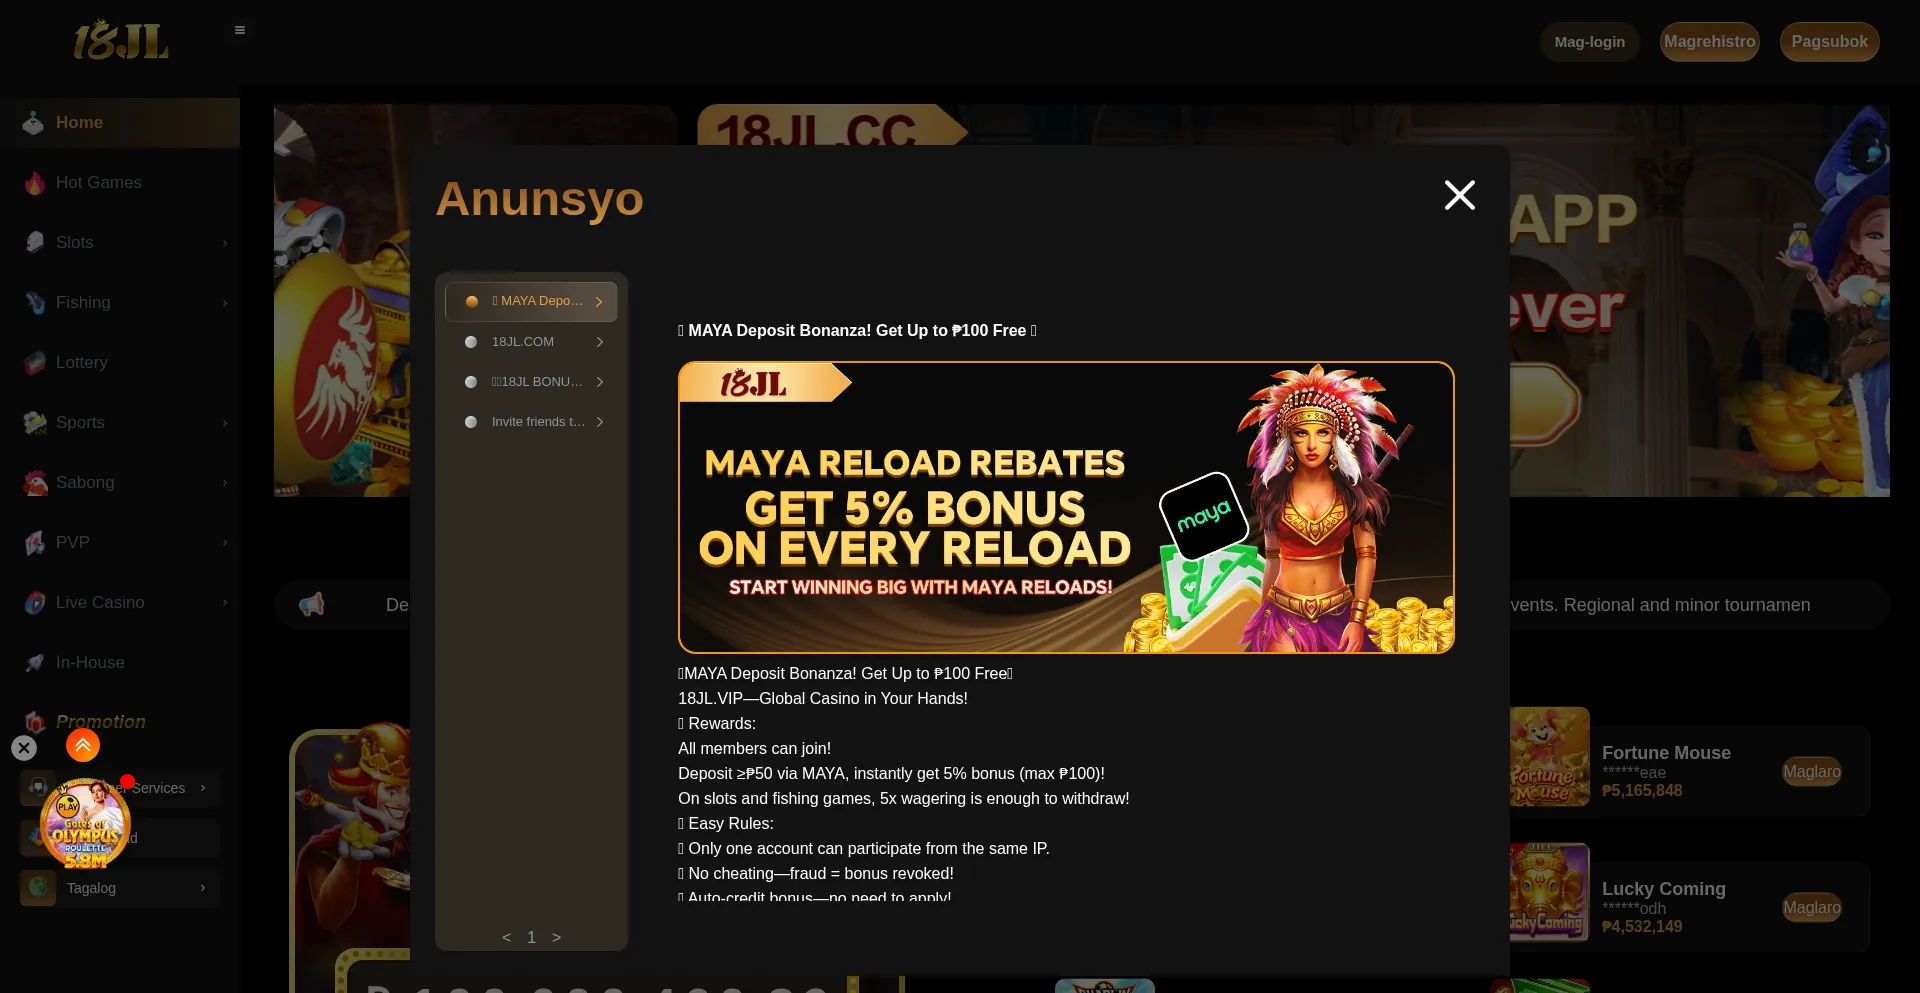Open the In-House menu item
Screen dimensions: 1920x993
tap(120, 663)
